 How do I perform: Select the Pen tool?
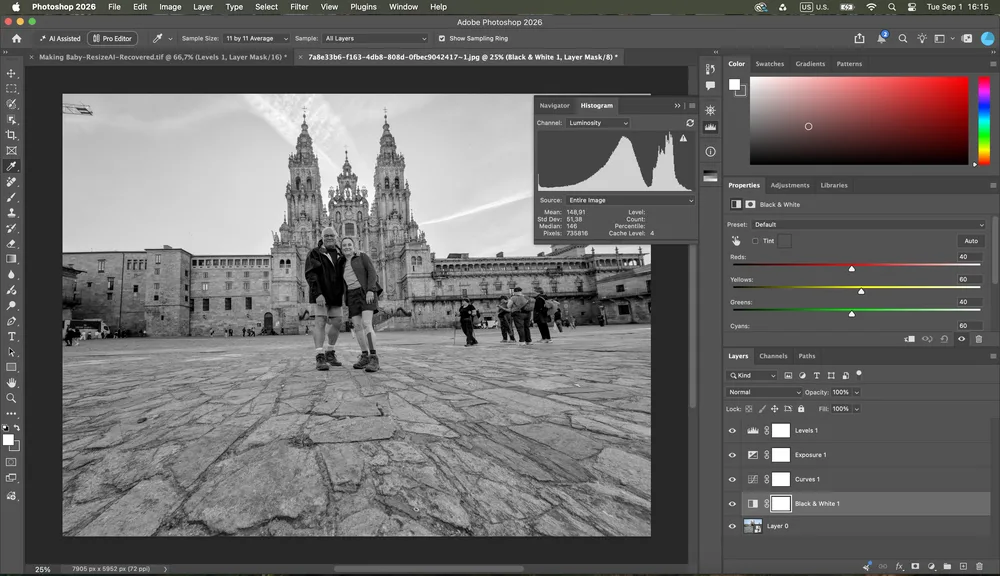(11, 321)
